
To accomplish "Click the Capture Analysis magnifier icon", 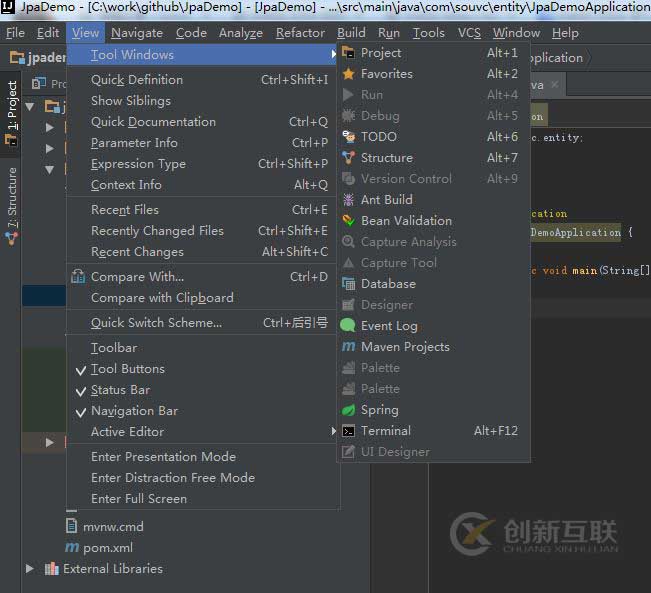I will (x=348, y=242).
